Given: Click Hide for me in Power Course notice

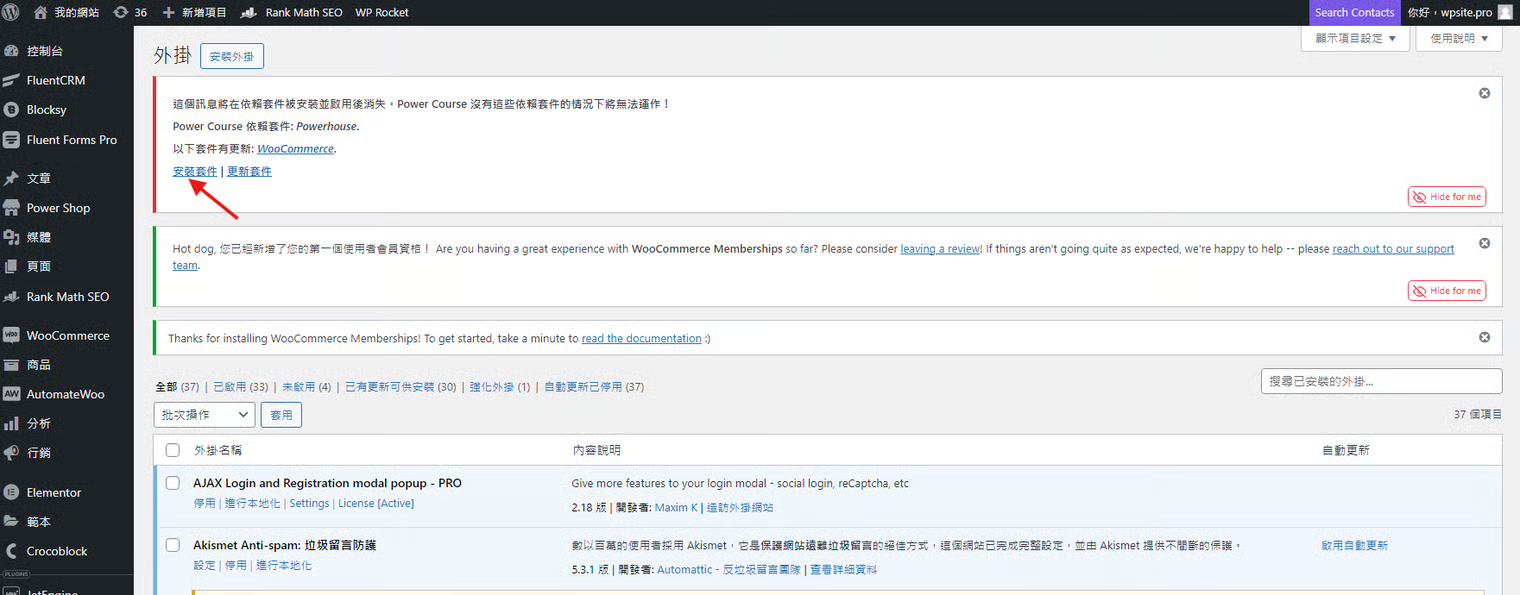Looking at the screenshot, I should coord(1447,197).
